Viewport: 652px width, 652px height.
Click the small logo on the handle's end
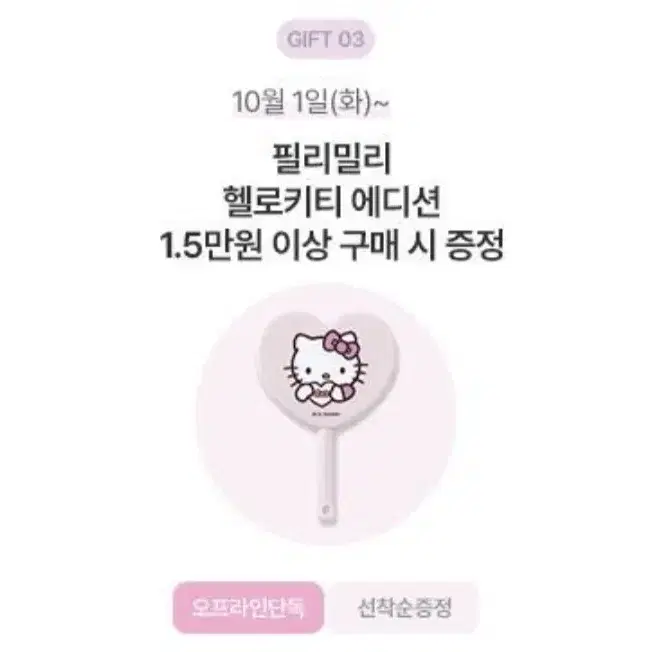point(325,509)
